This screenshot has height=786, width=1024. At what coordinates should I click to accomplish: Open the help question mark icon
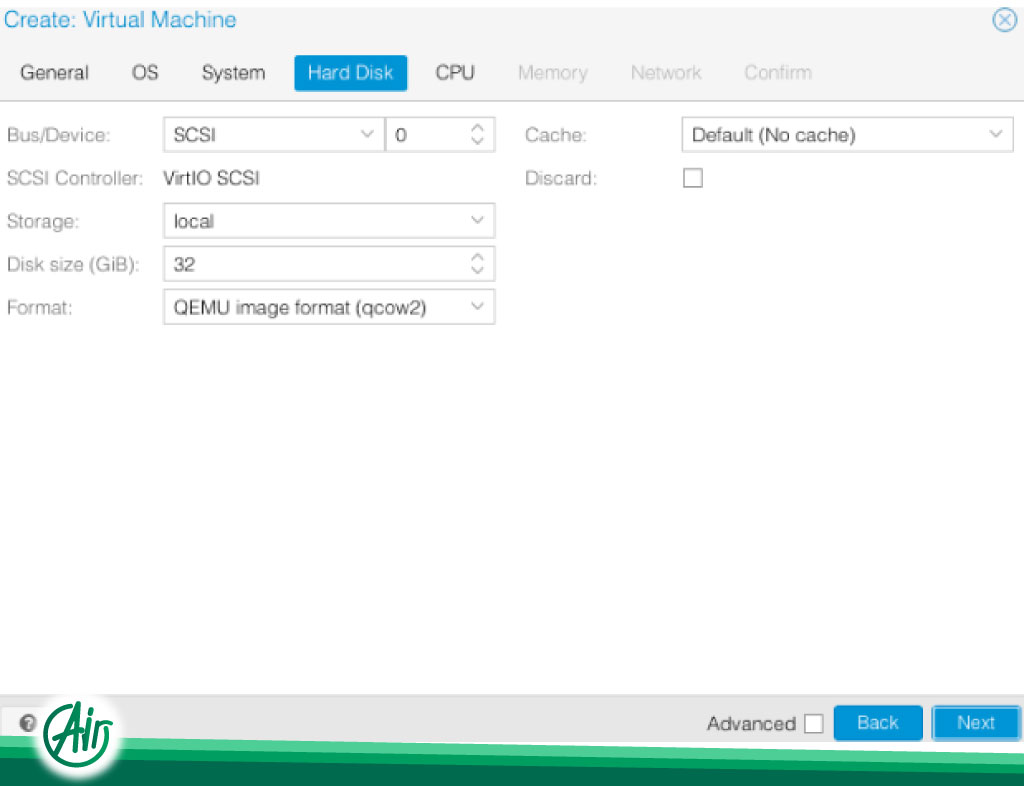(27, 723)
